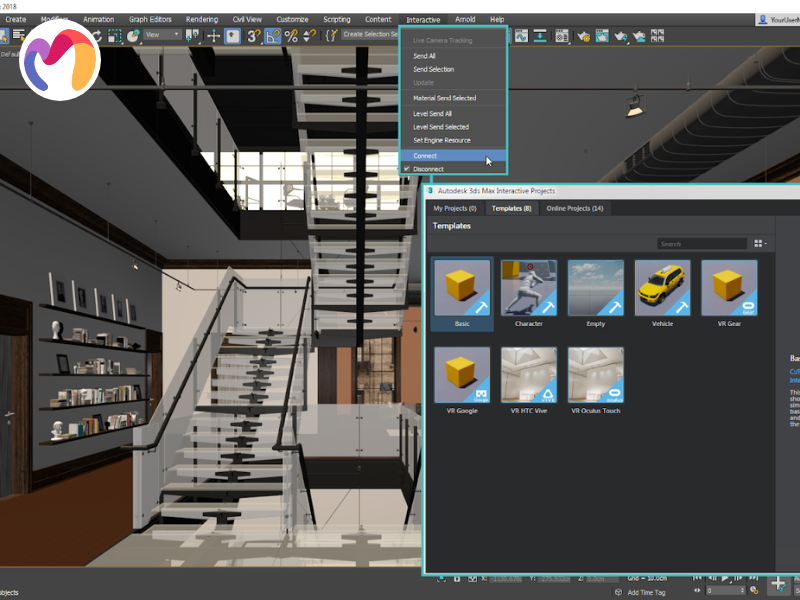The height and width of the screenshot is (600, 800).
Task: Click the Send All menu entry
Action: click(x=424, y=56)
